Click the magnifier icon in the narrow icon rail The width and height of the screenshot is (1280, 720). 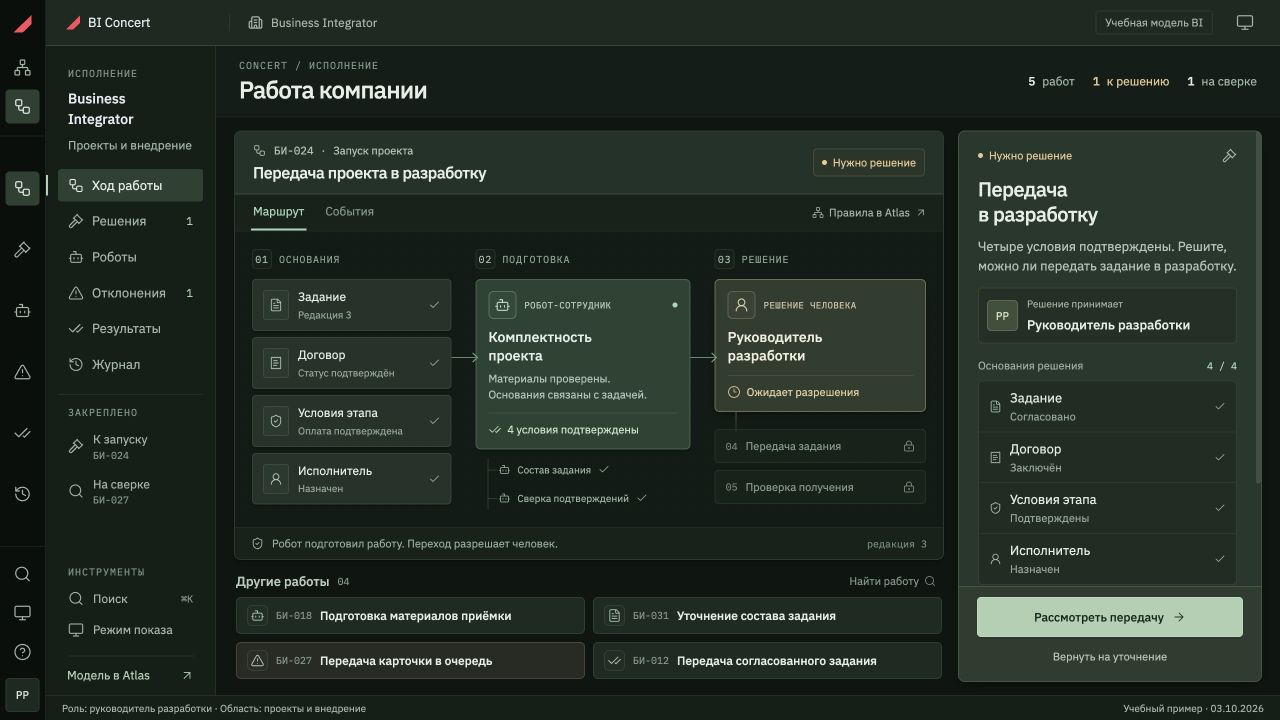pyautogui.click(x=22, y=574)
